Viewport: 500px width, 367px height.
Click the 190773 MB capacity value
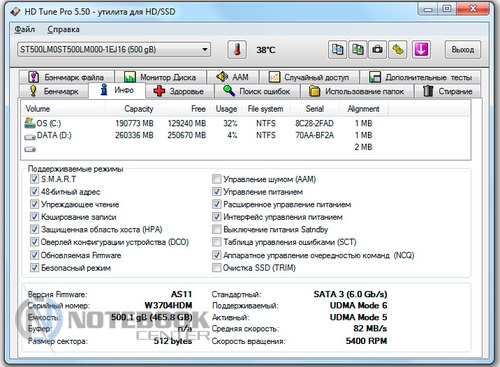[134, 123]
